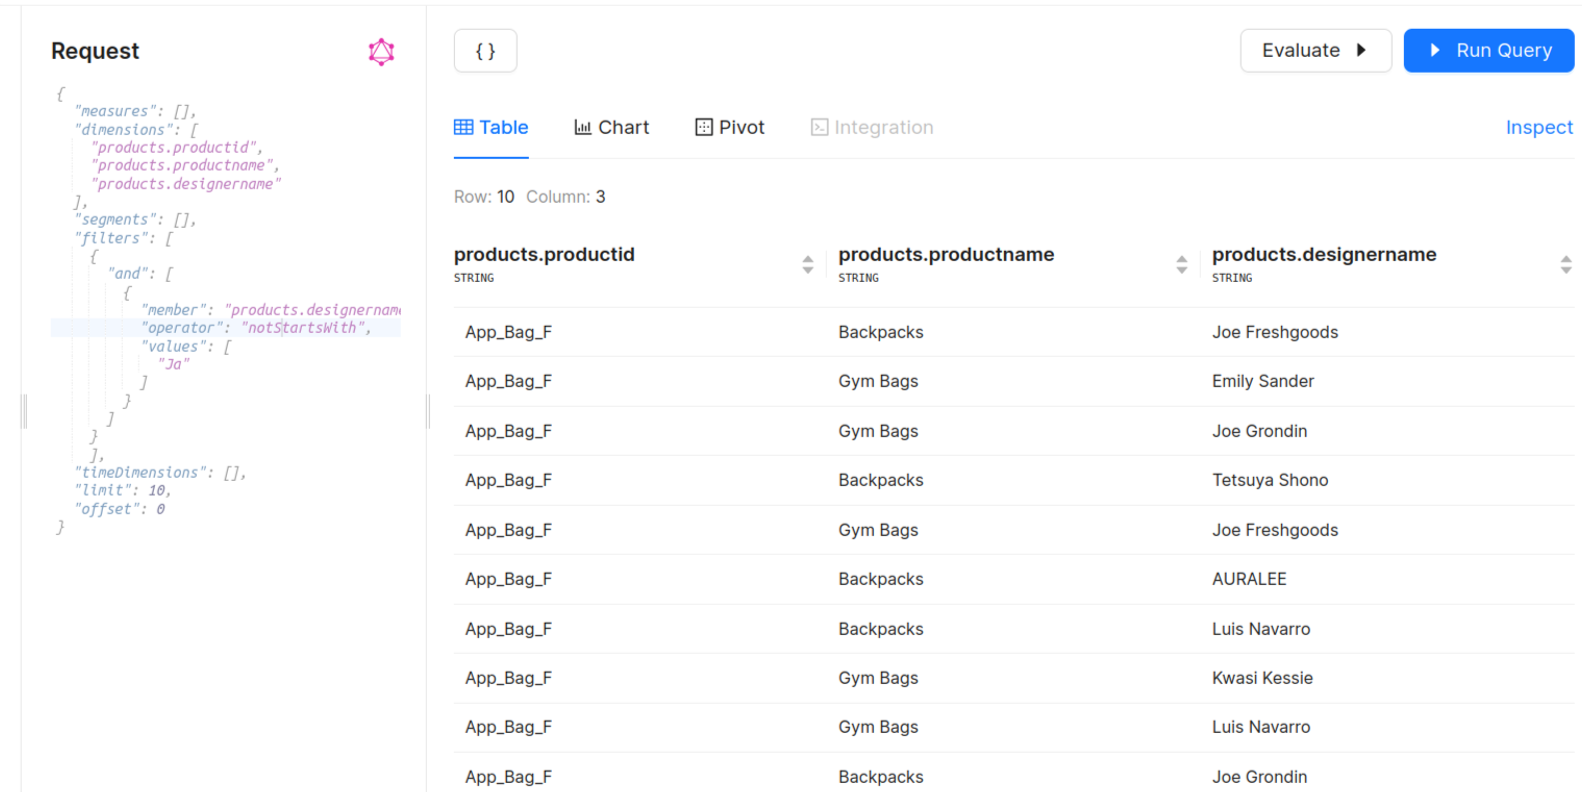
Task: Click the "Ja" value in request JSON
Action: point(174,364)
